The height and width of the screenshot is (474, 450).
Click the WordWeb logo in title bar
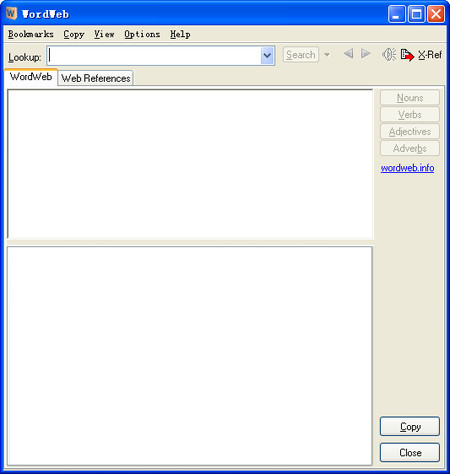pos(11,13)
